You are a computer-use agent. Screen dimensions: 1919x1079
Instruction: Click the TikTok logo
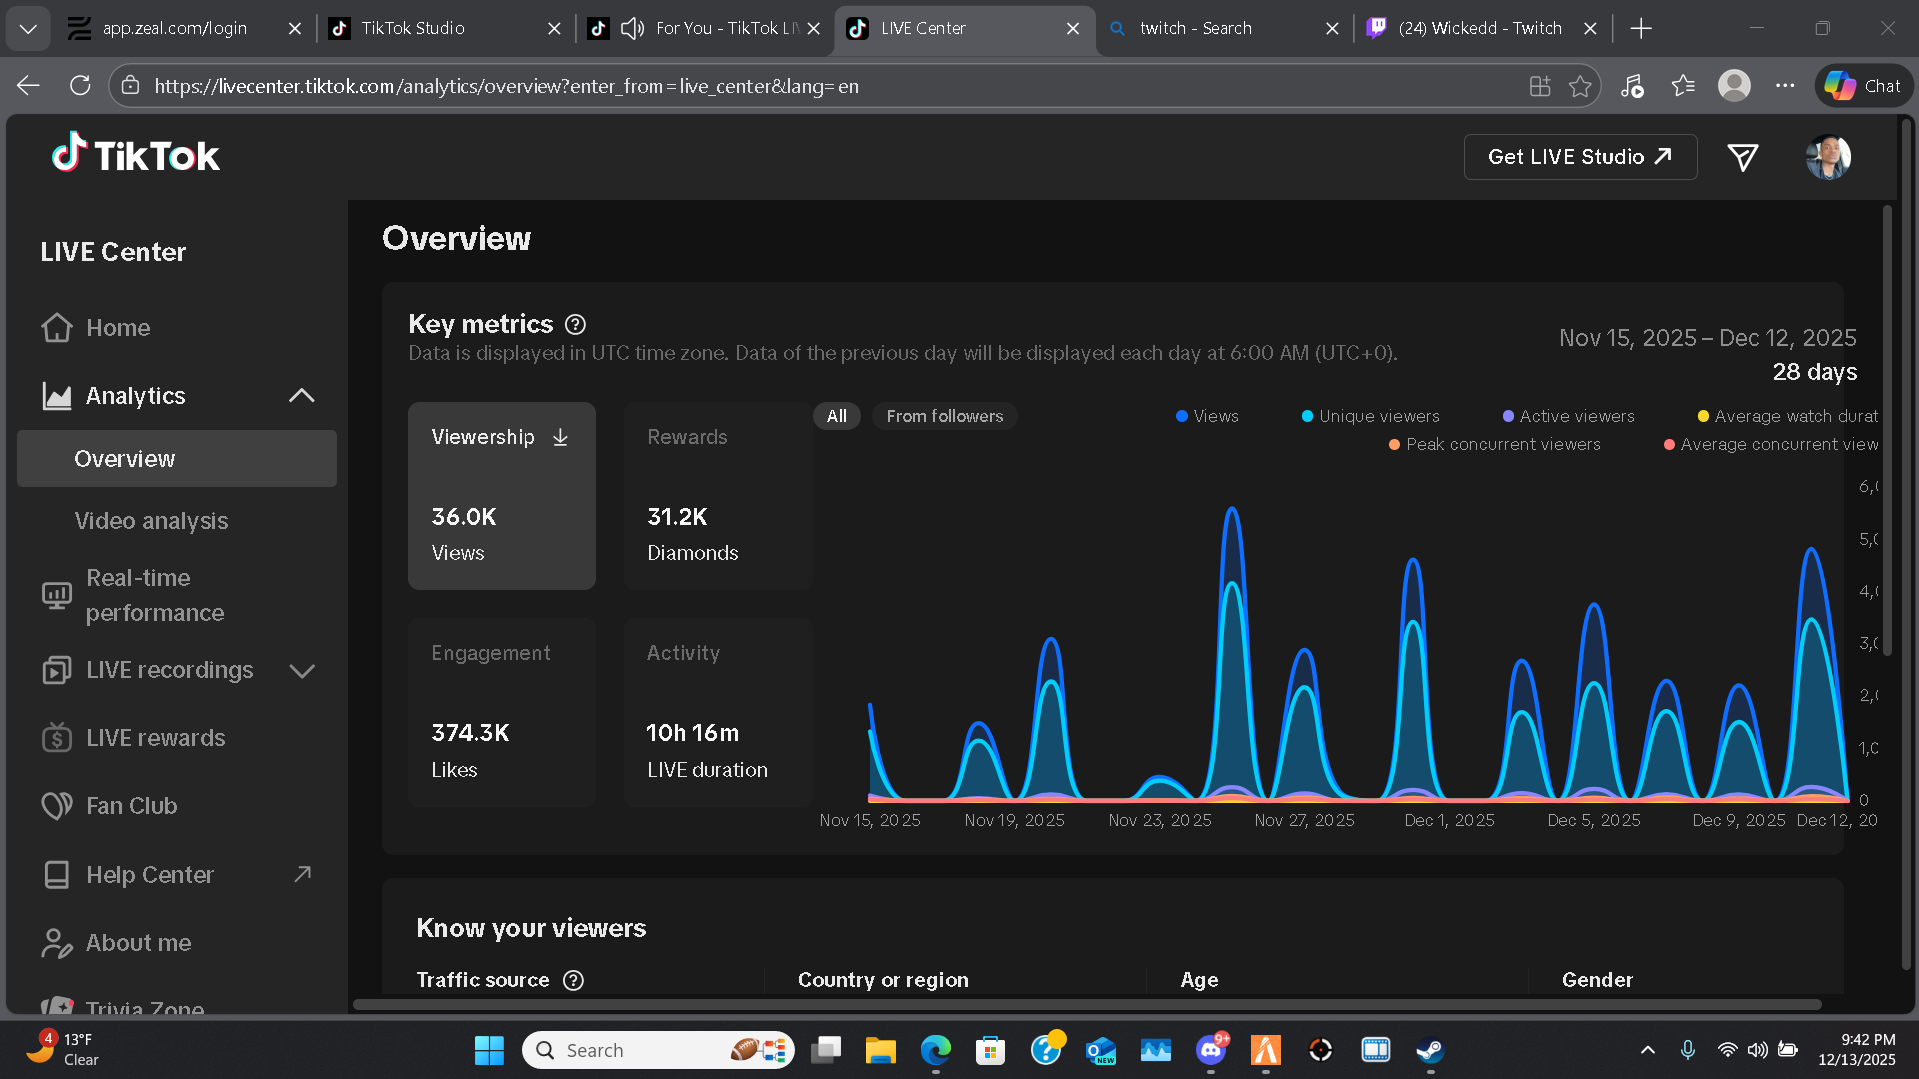coord(136,155)
